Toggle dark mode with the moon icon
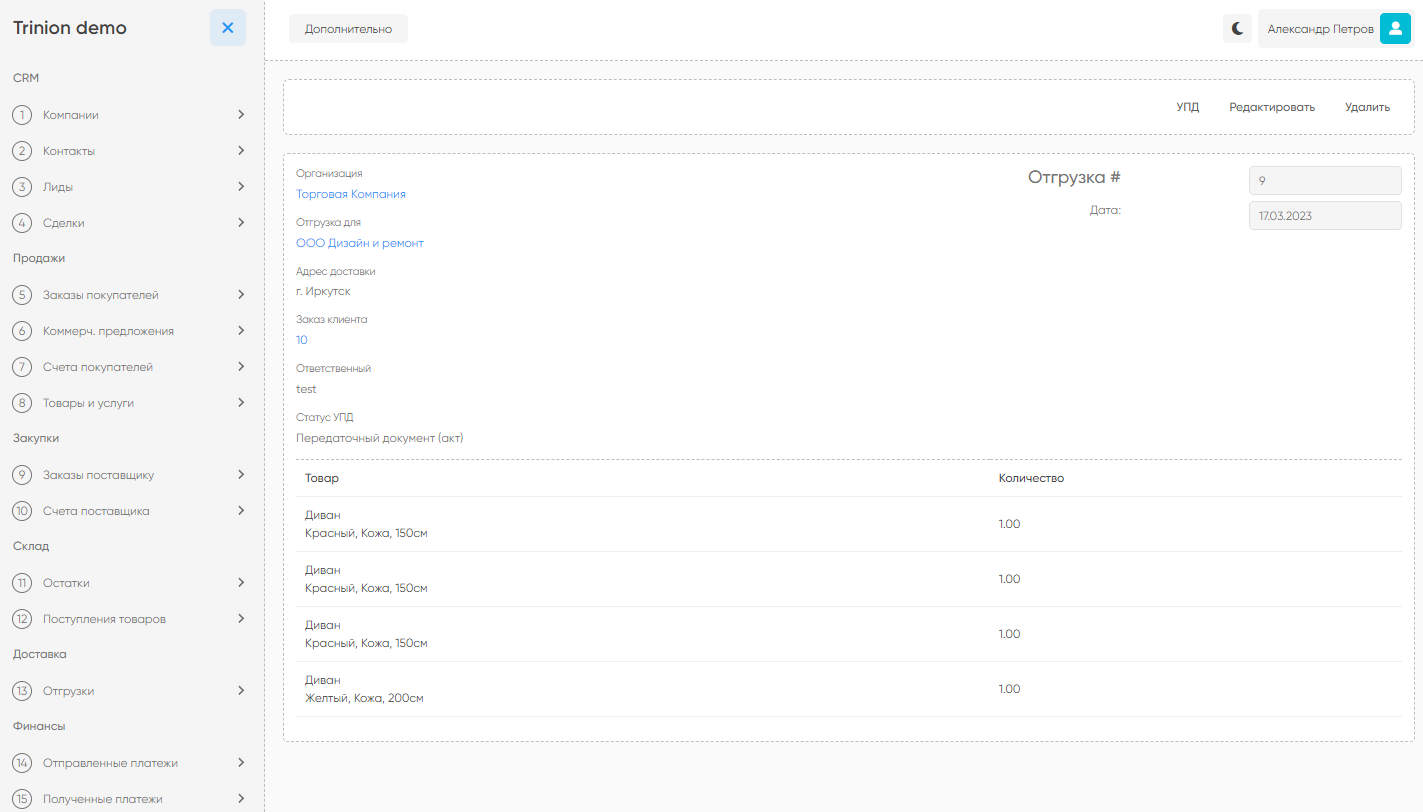 [x=1238, y=29]
